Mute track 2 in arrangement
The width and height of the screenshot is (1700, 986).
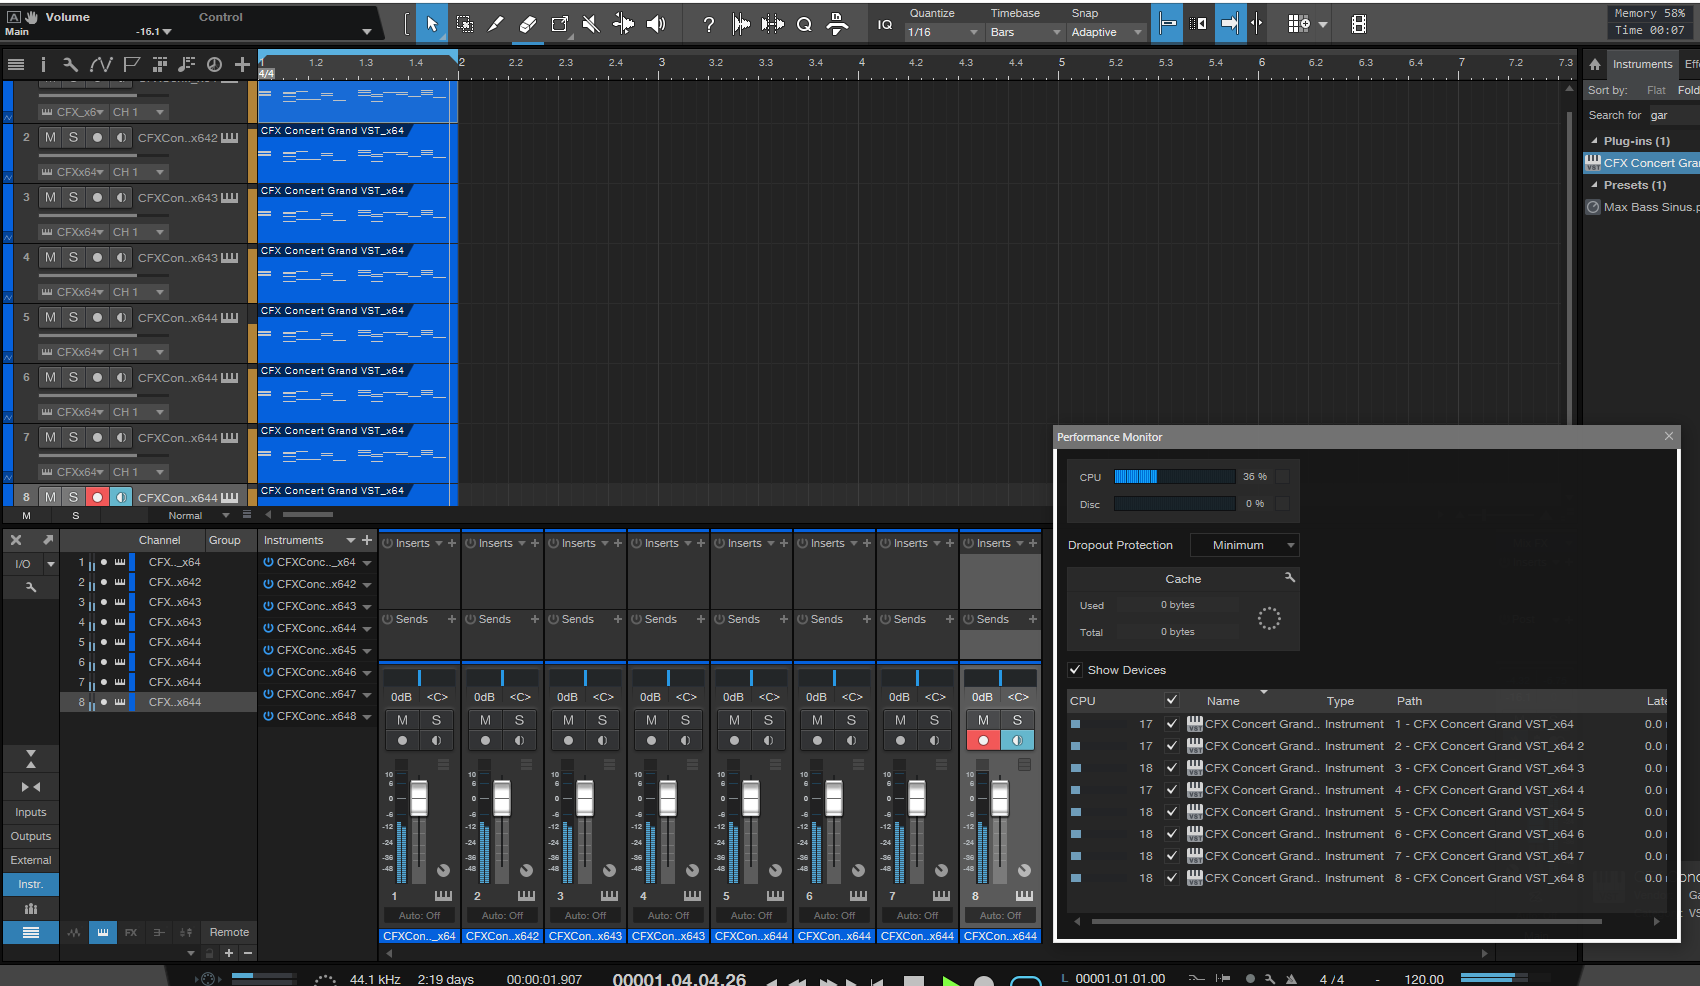click(x=50, y=137)
